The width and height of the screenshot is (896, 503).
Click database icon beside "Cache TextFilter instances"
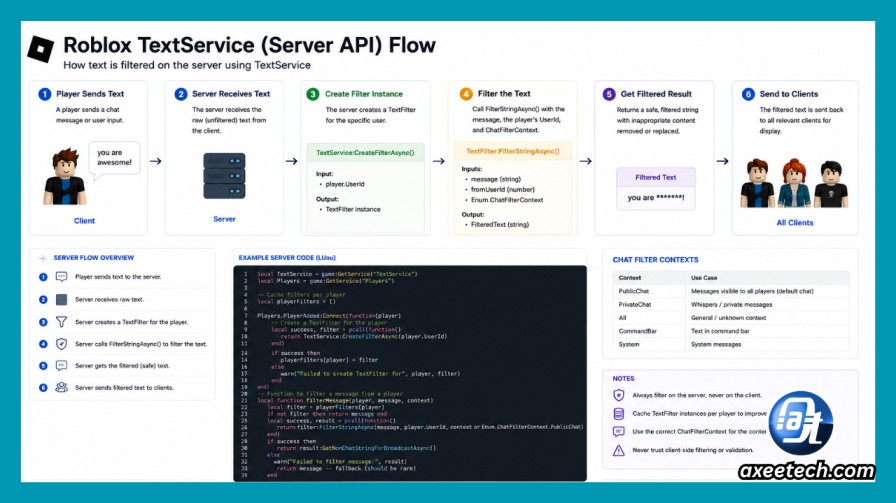[618, 413]
